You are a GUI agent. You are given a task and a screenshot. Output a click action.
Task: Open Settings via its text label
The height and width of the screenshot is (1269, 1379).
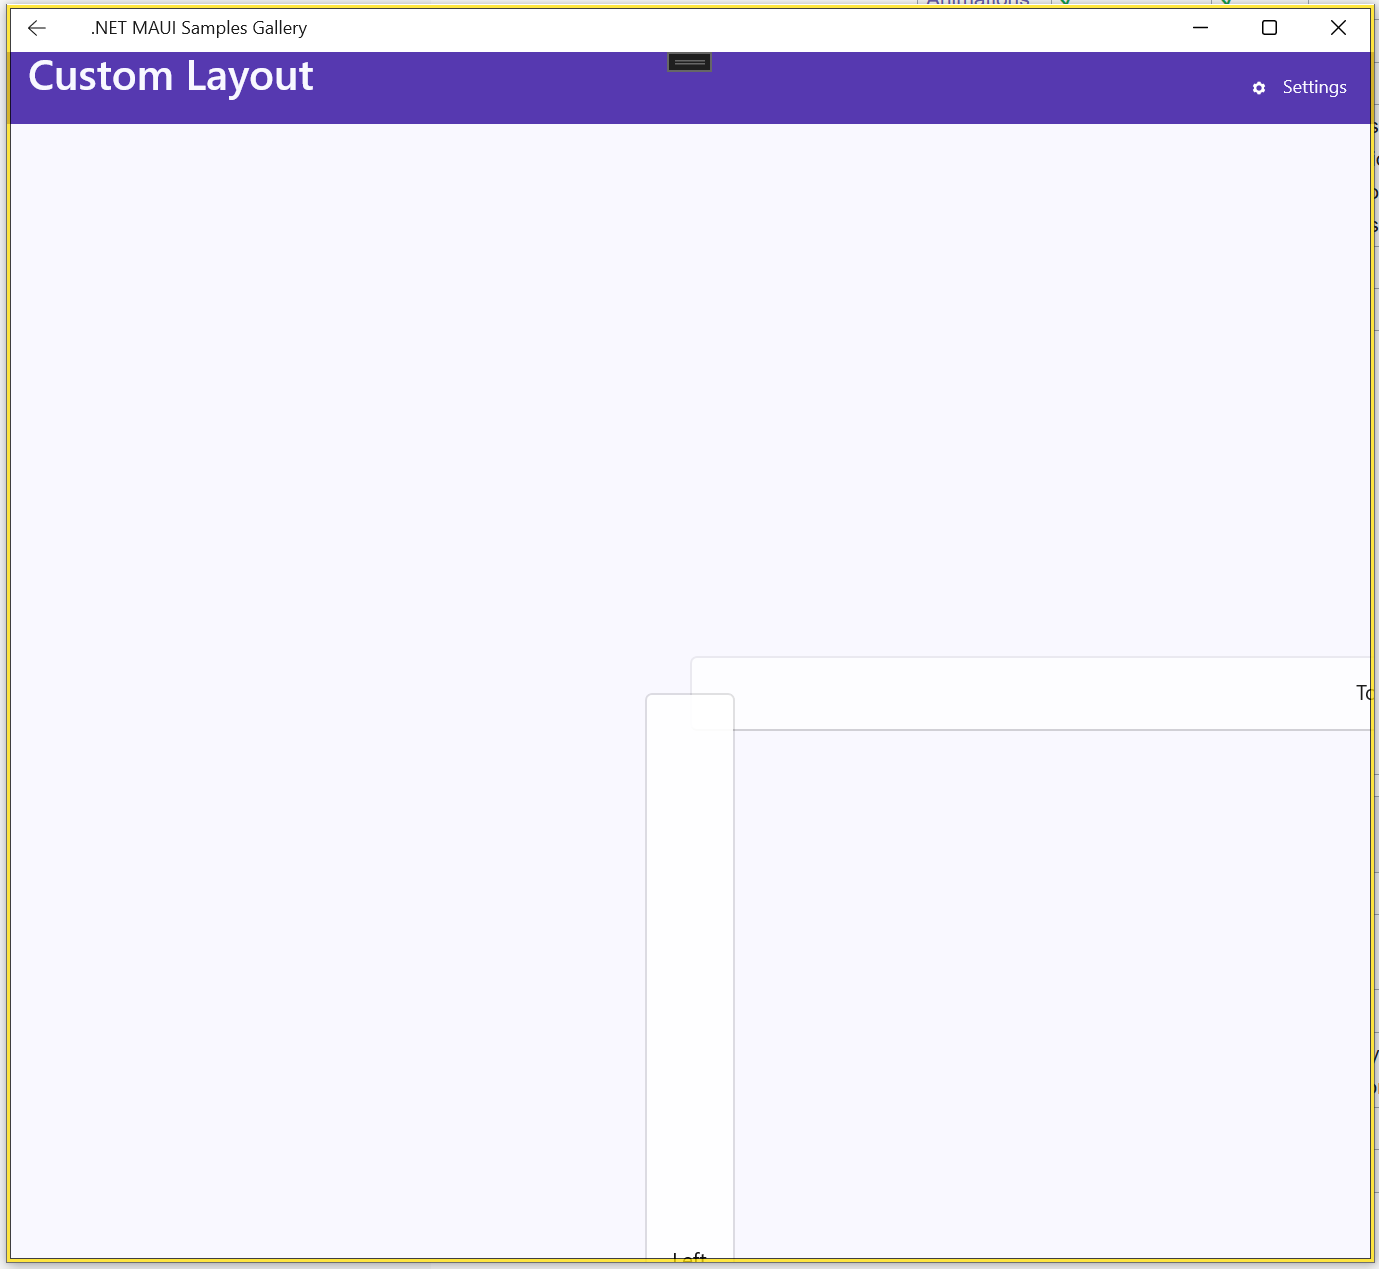point(1314,88)
